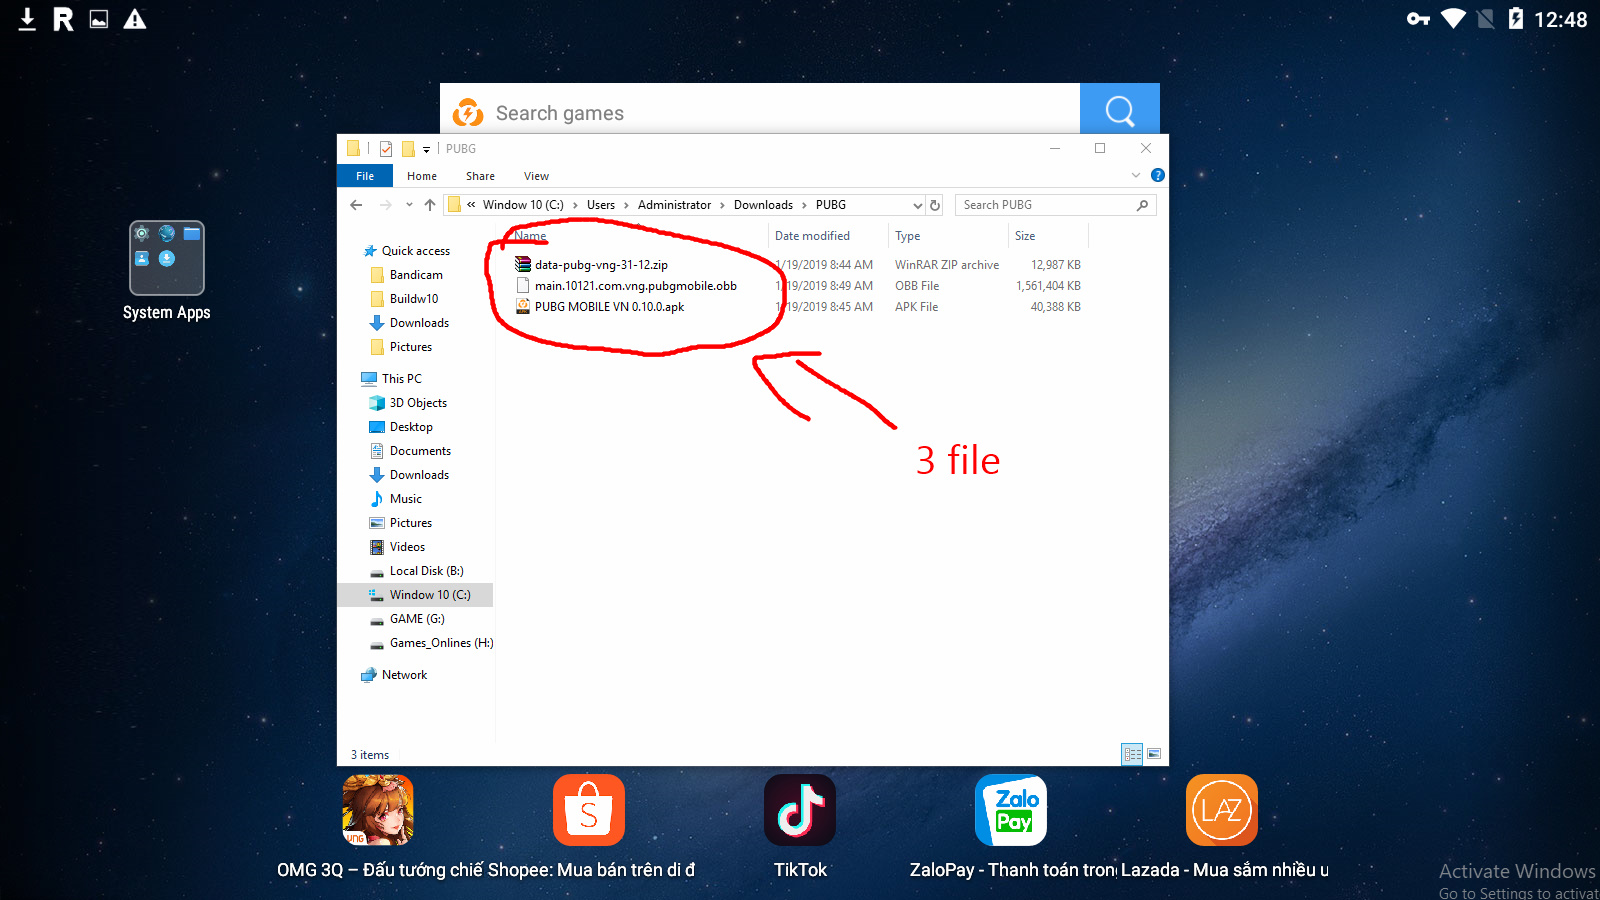Image resolution: width=1600 pixels, height=900 pixels.
Task: Click the search magnifier in Search PUBG
Action: [1143, 205]
